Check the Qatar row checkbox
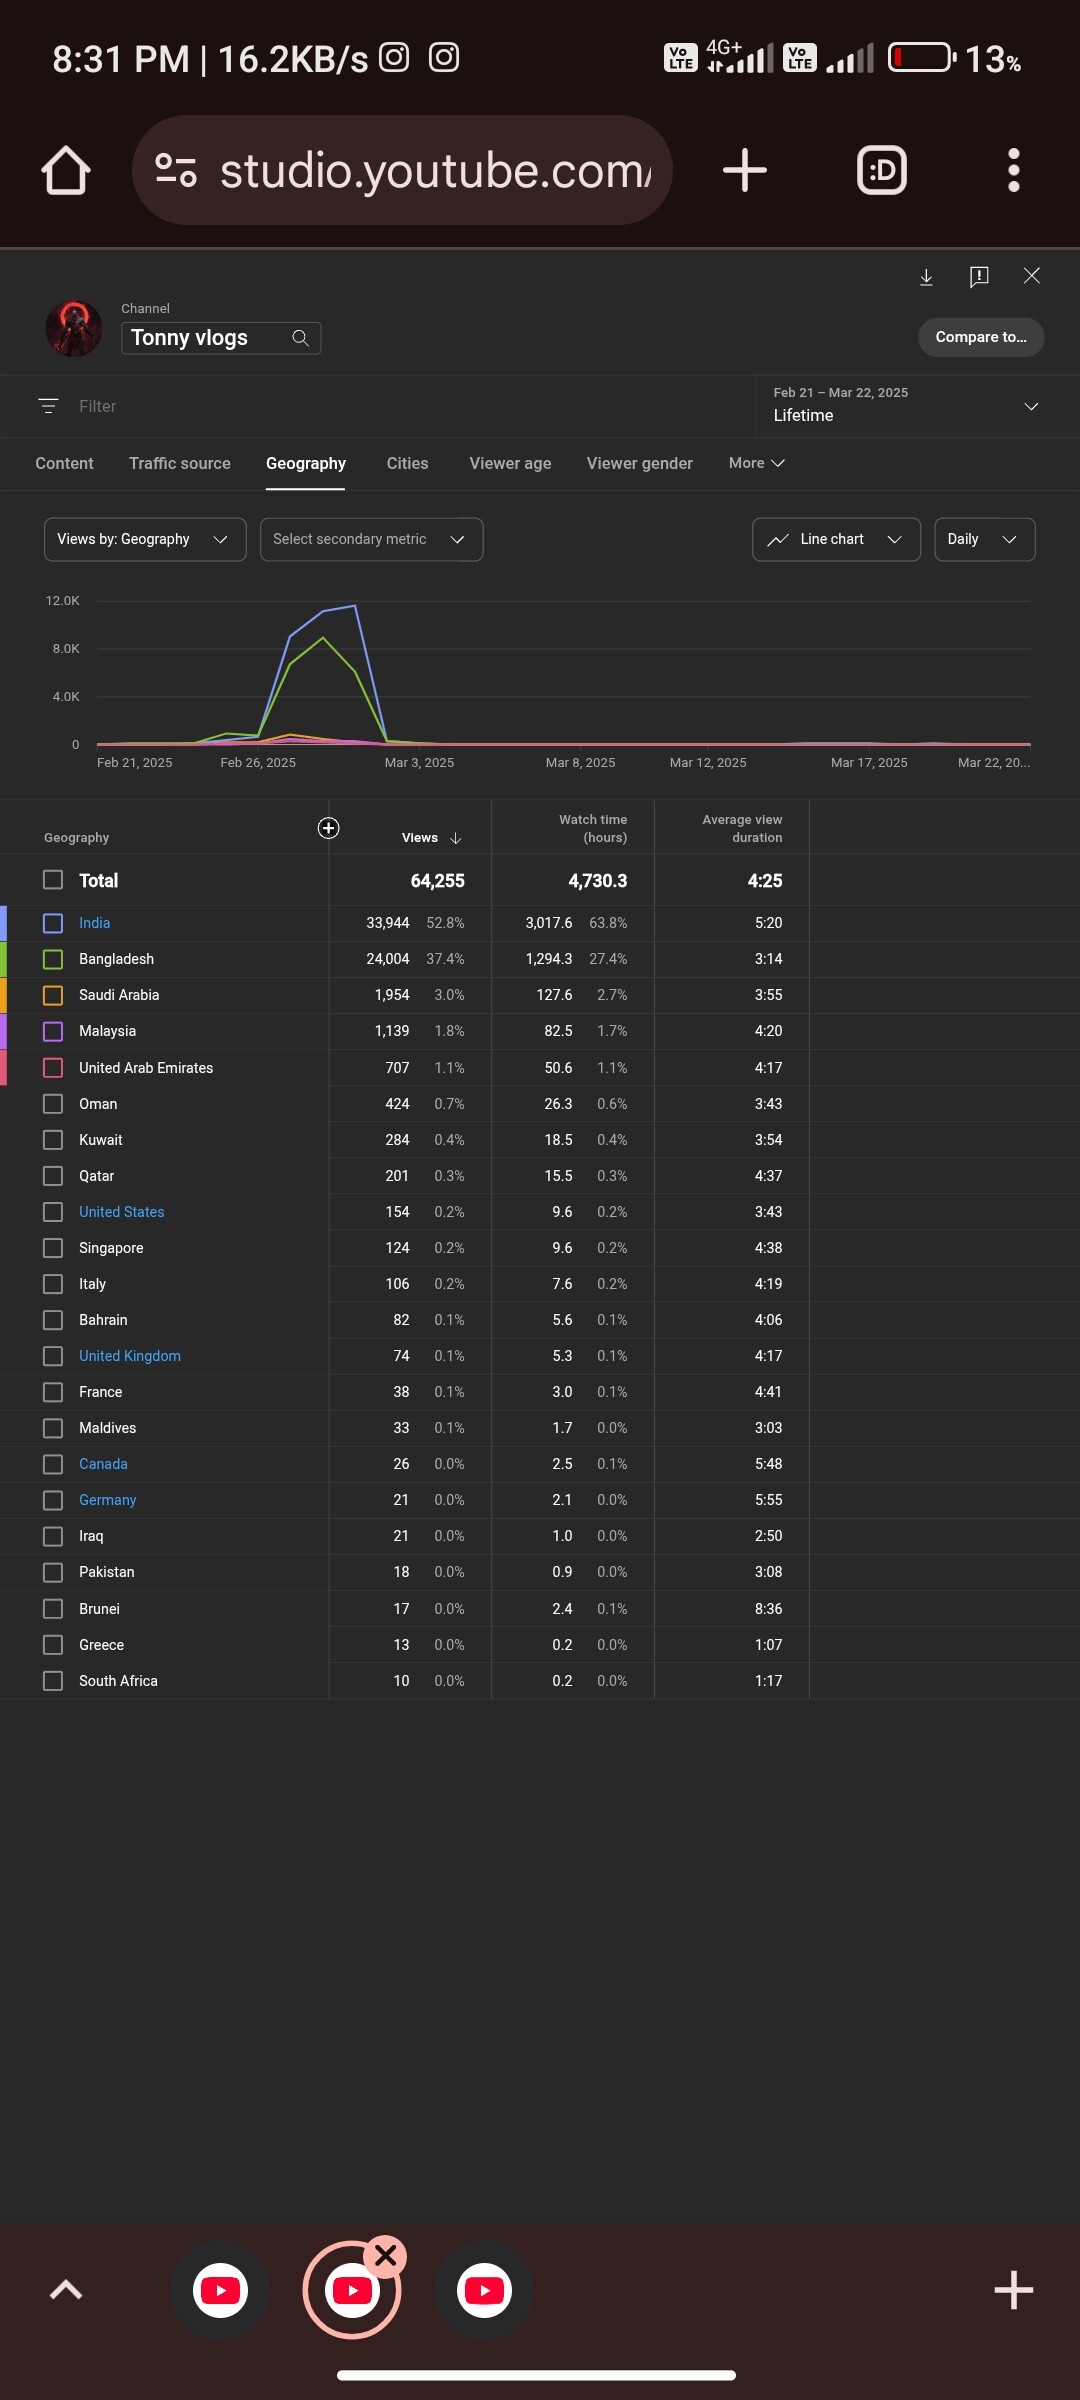This screenshot has width=1080, height=2400. (53, 1176)
